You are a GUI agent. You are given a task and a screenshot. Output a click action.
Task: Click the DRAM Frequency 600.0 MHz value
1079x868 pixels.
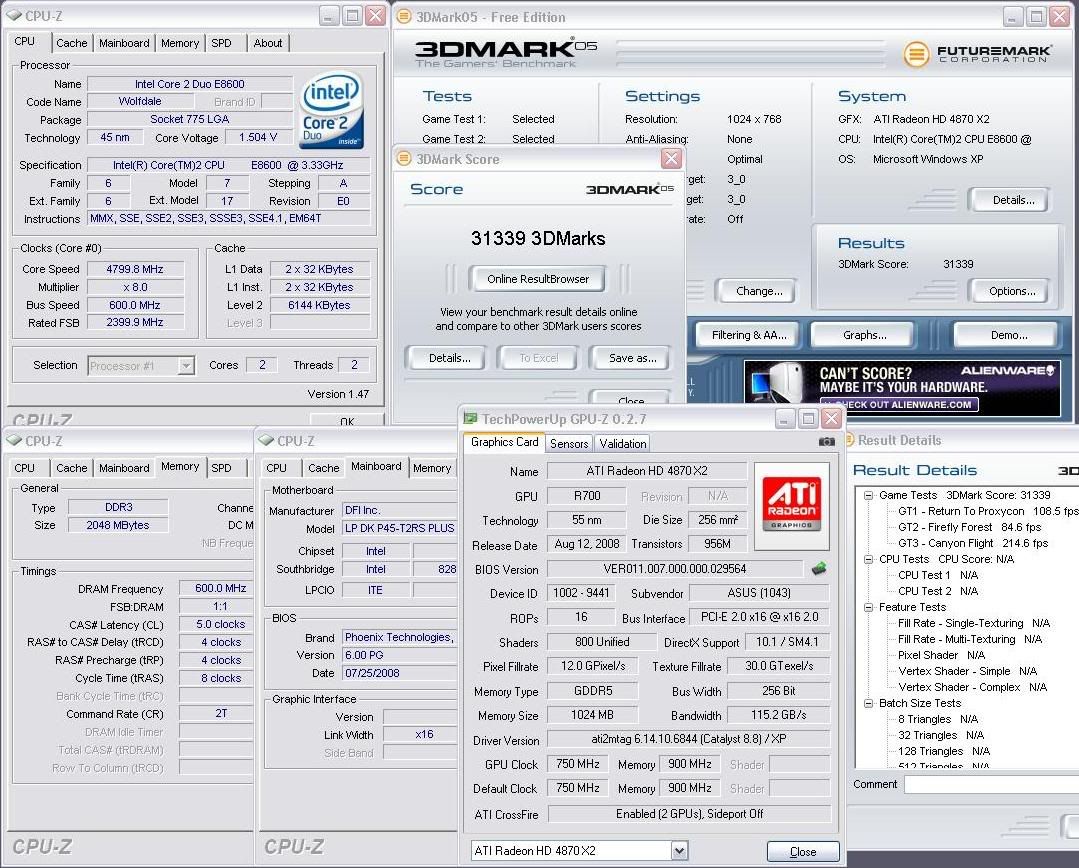[x=215, y=588]
